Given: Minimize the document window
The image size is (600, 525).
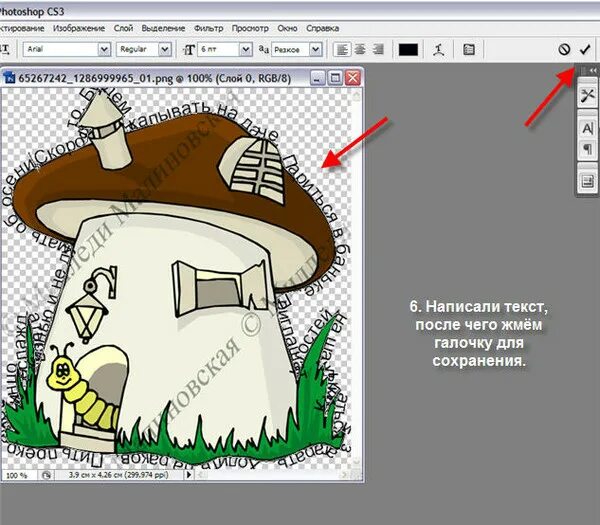Looking at the screenshot, I should (317, 78).
